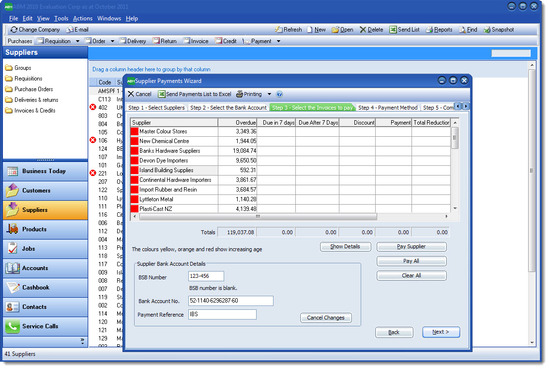Open the E-mail toolbar button
The height and width of the screenshot is (369, 549).
(78, 30)
